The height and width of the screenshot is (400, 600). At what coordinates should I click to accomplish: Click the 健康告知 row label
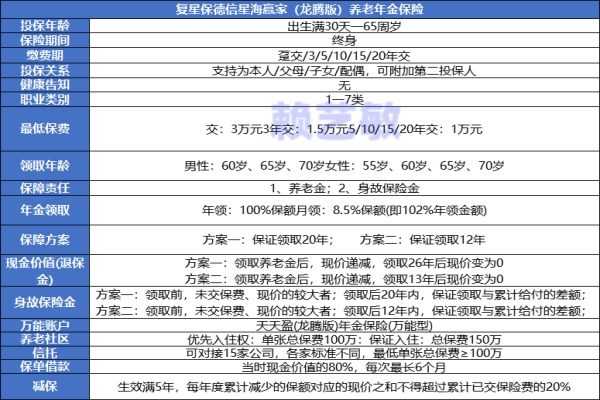pos(45,85)
